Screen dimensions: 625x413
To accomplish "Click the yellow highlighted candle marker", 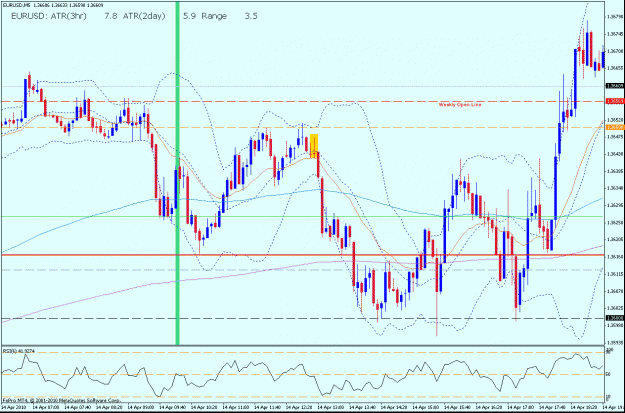I will [x=314, y=146].
